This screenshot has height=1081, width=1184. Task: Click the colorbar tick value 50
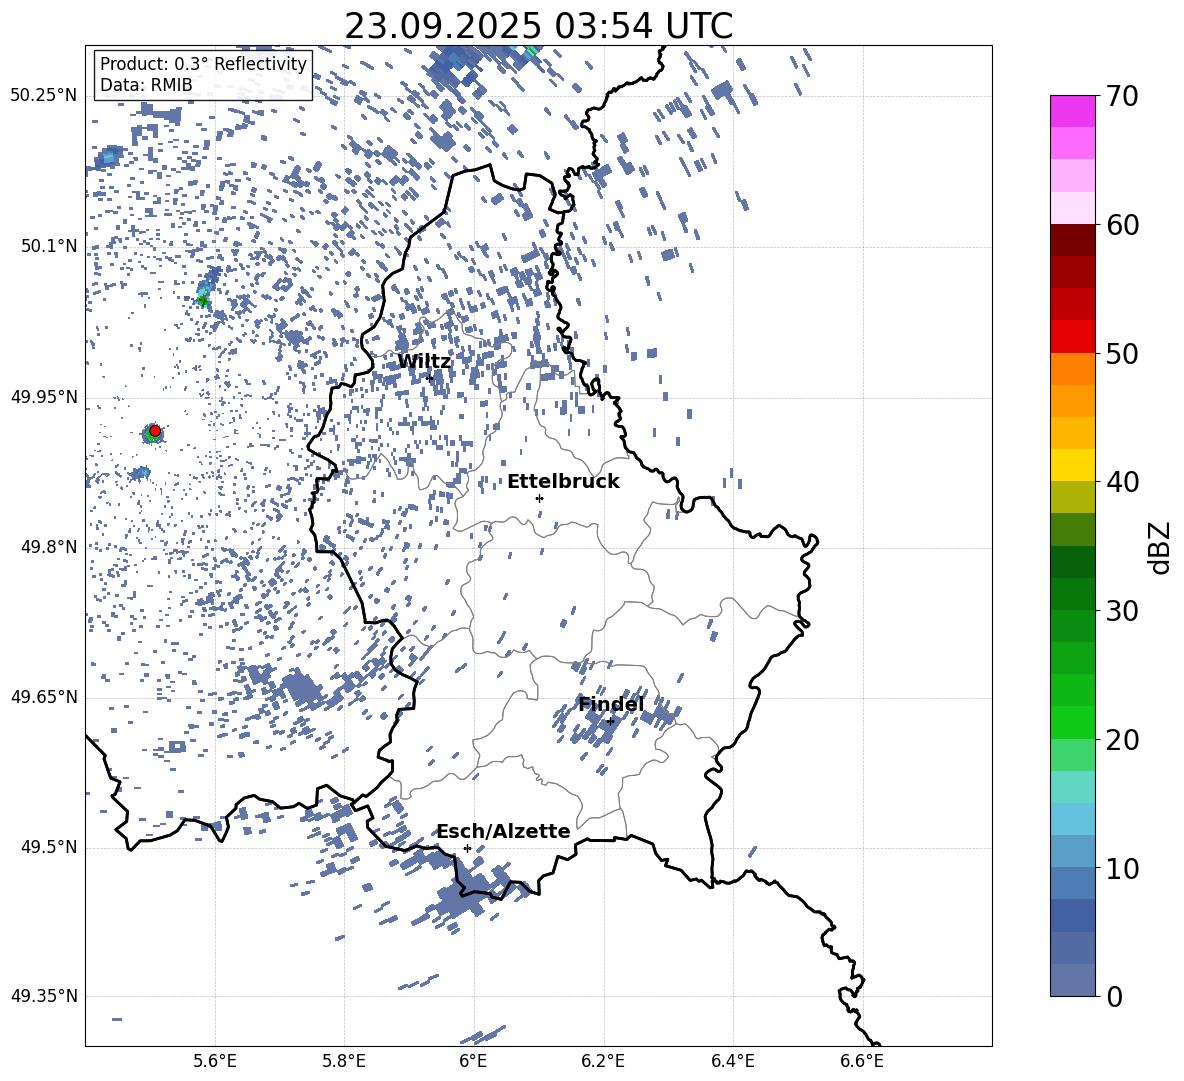[x=1122, y=354]
